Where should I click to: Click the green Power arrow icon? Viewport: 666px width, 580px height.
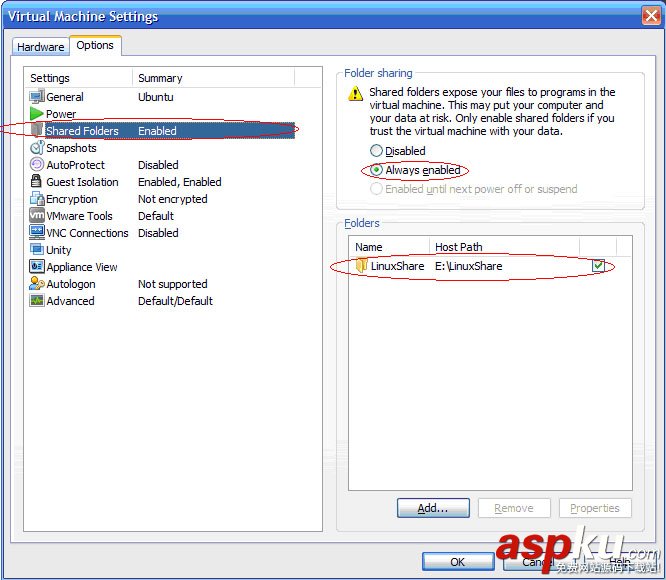37,113
